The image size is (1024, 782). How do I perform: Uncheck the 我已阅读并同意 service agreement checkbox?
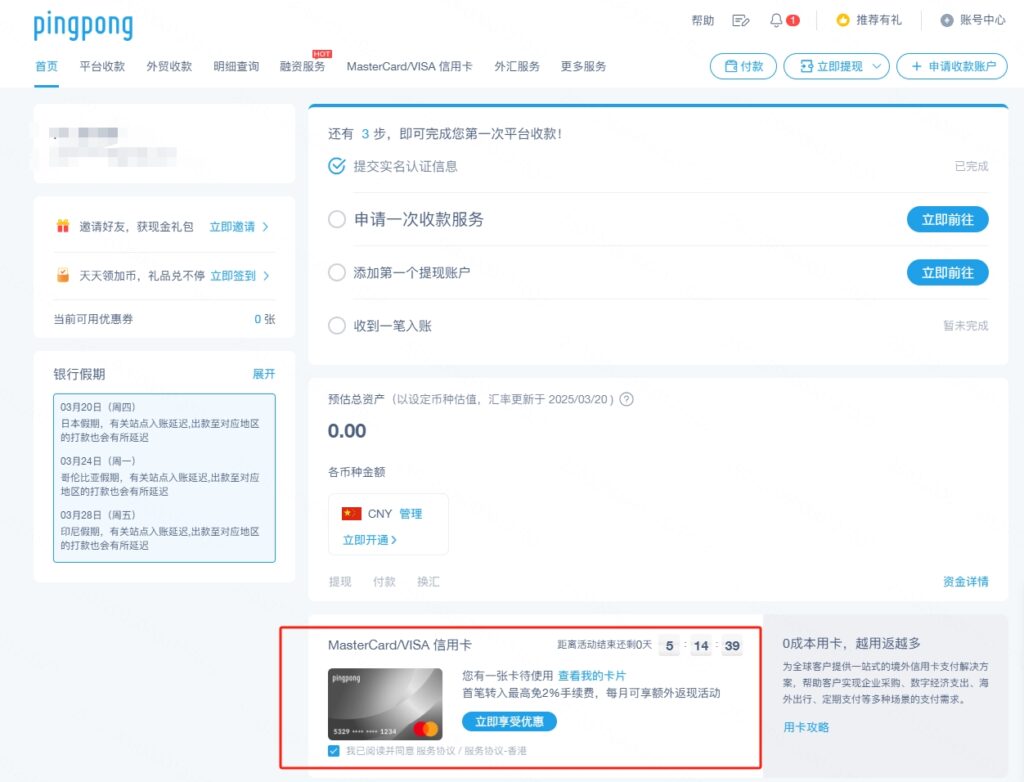[334, 749]
